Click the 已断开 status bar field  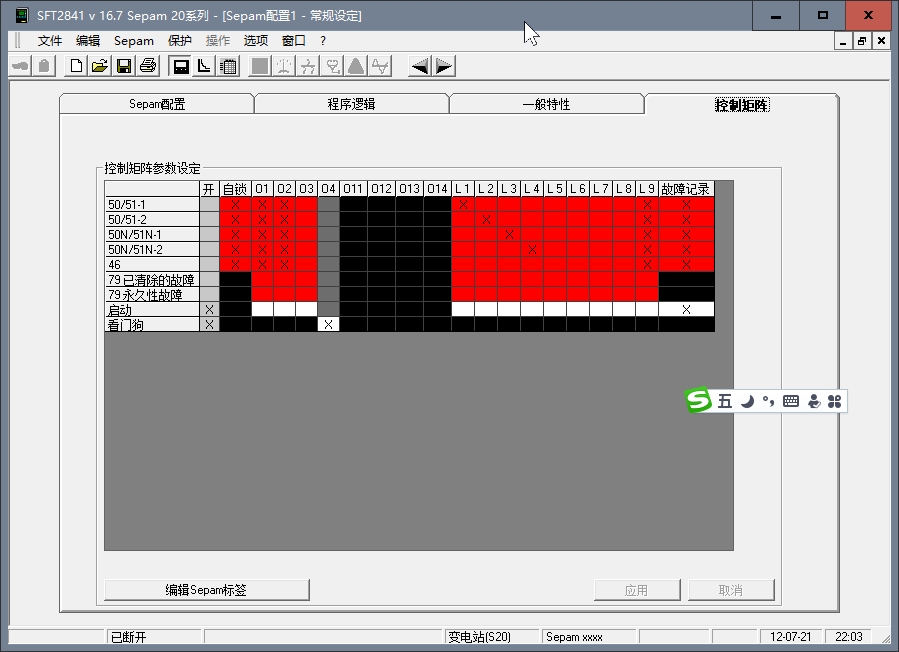[x=154, y=637]
